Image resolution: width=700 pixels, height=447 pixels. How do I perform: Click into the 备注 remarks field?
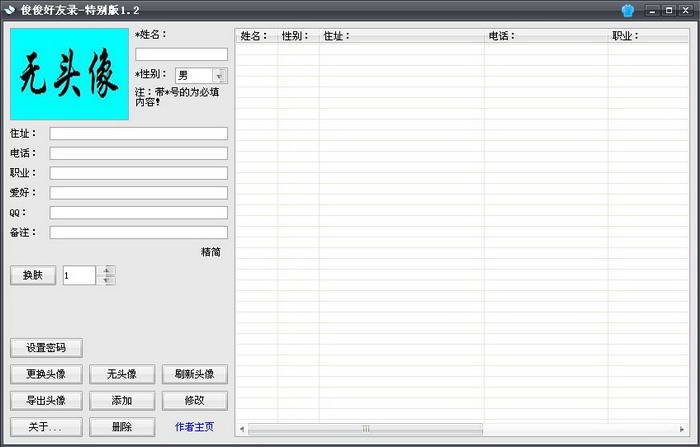(138, 232)
